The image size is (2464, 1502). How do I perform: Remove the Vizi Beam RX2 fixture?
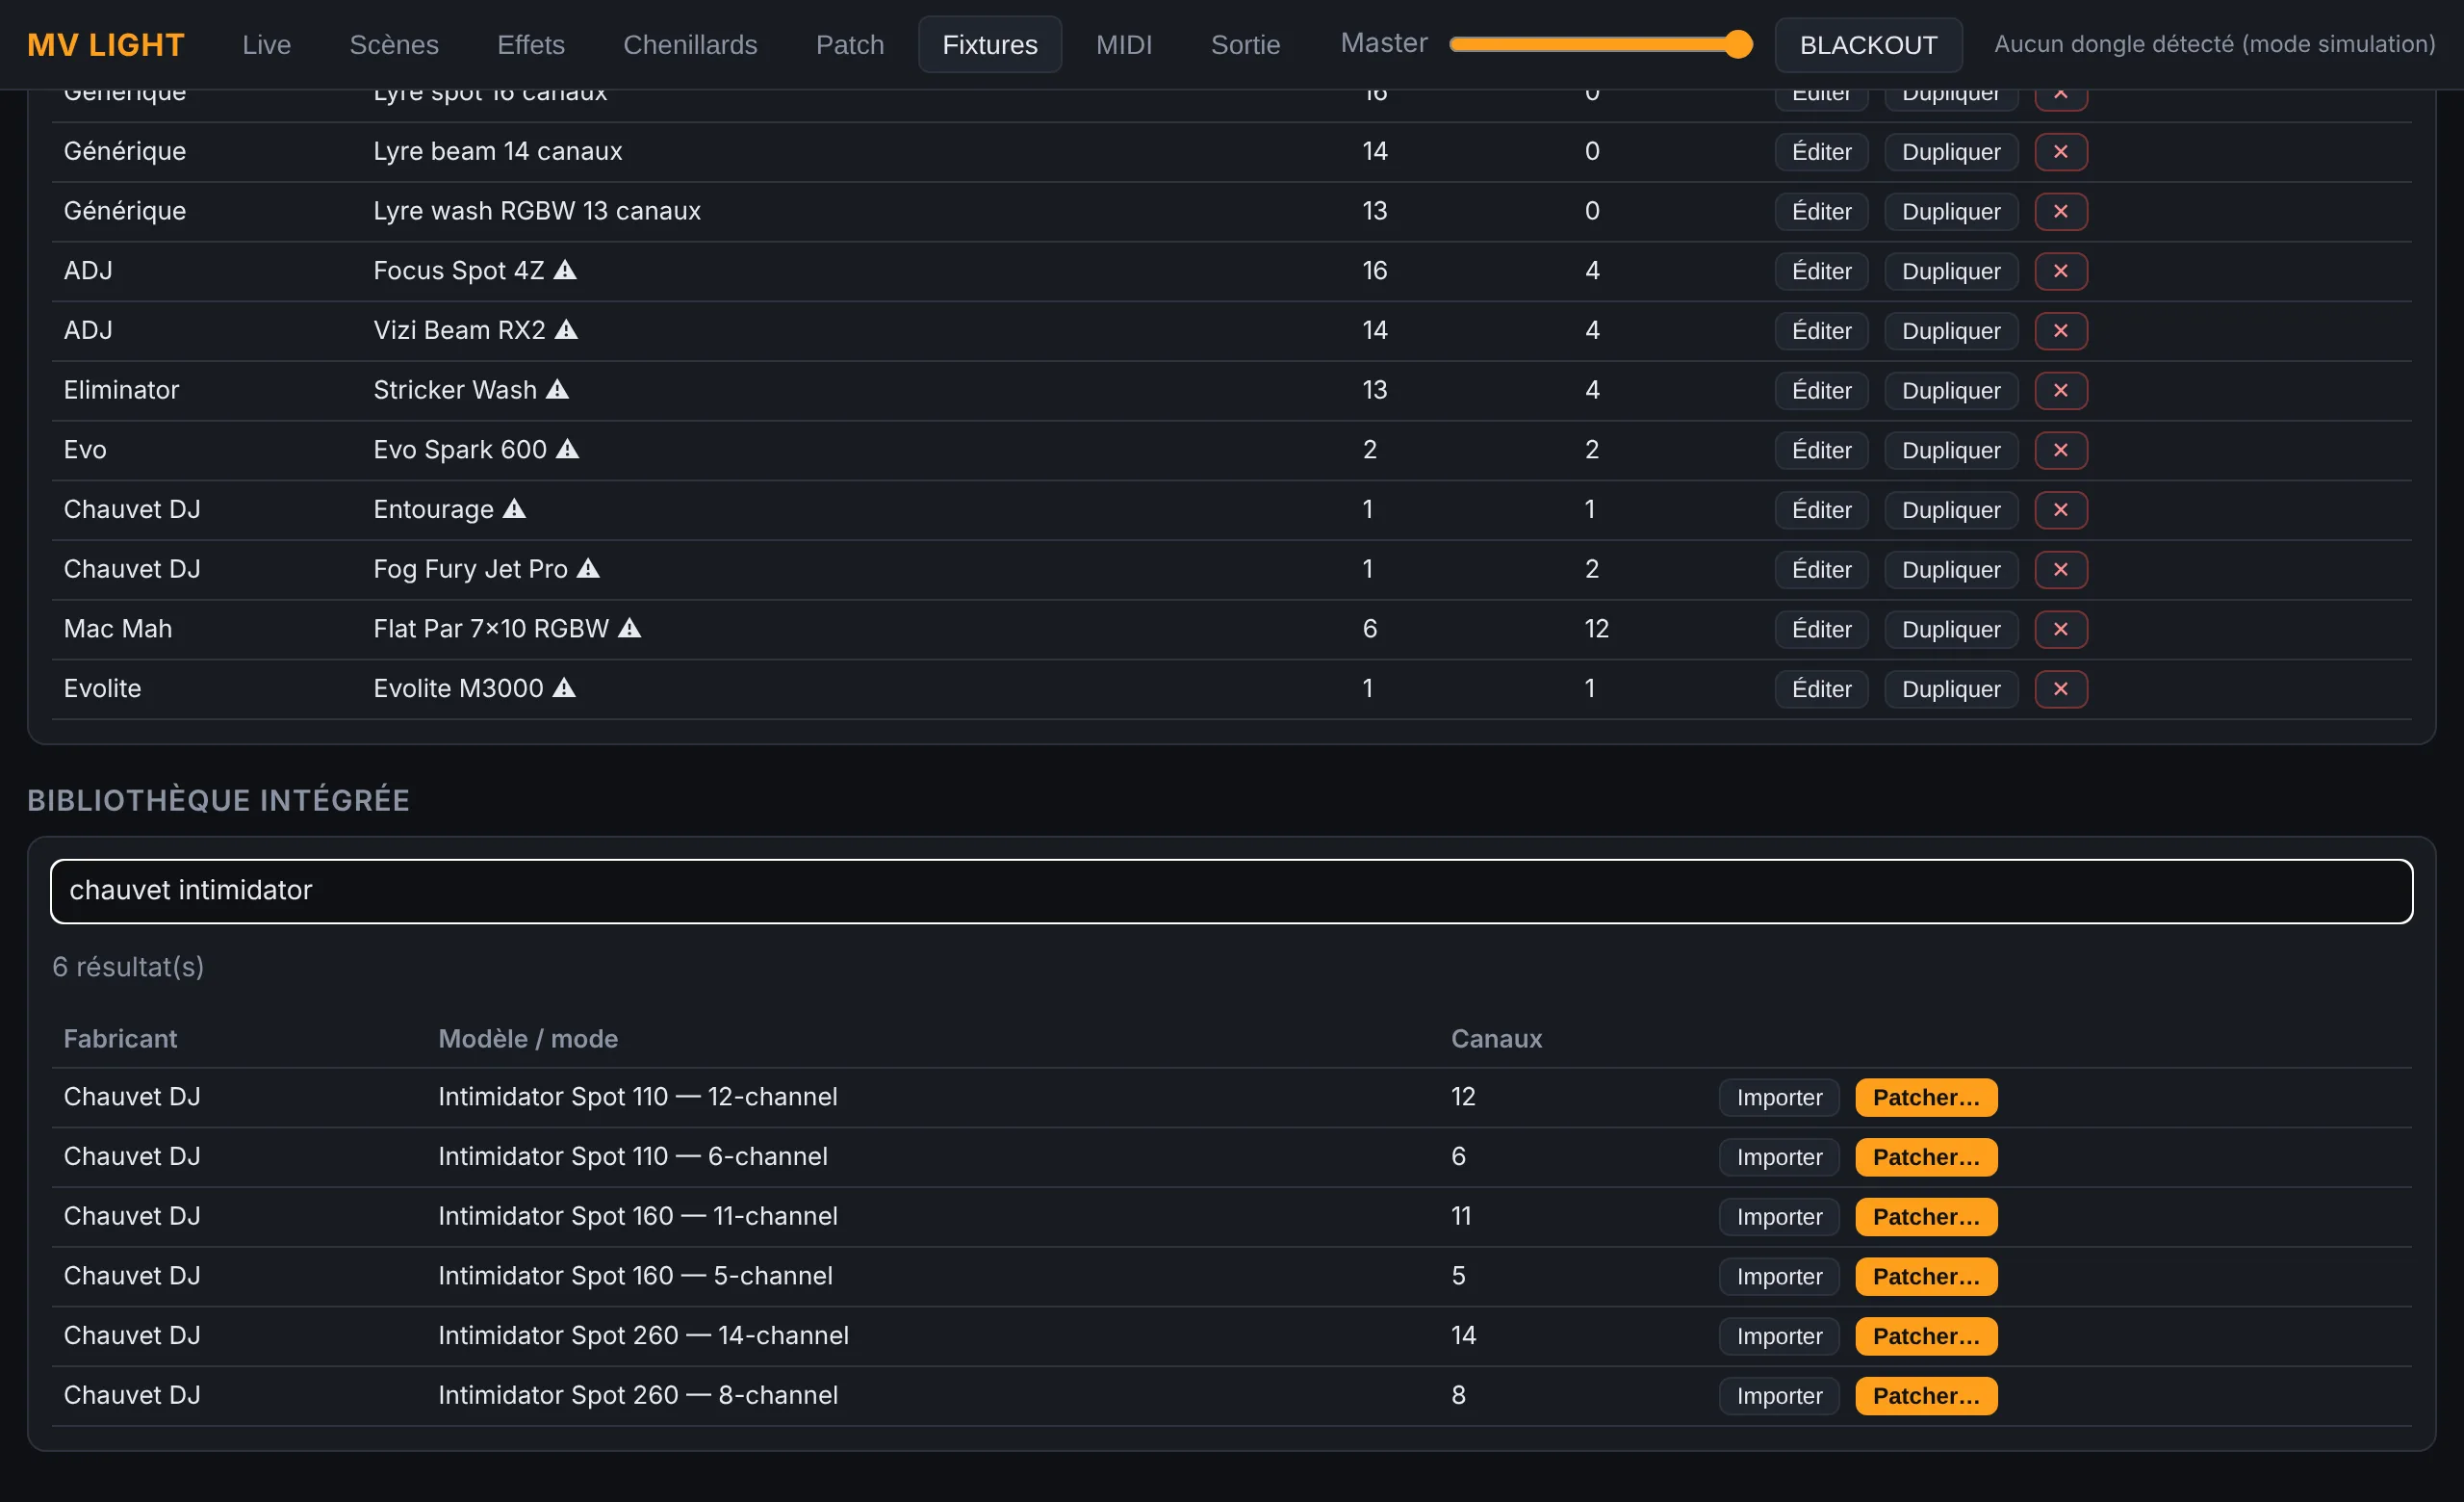[2060, 331]
